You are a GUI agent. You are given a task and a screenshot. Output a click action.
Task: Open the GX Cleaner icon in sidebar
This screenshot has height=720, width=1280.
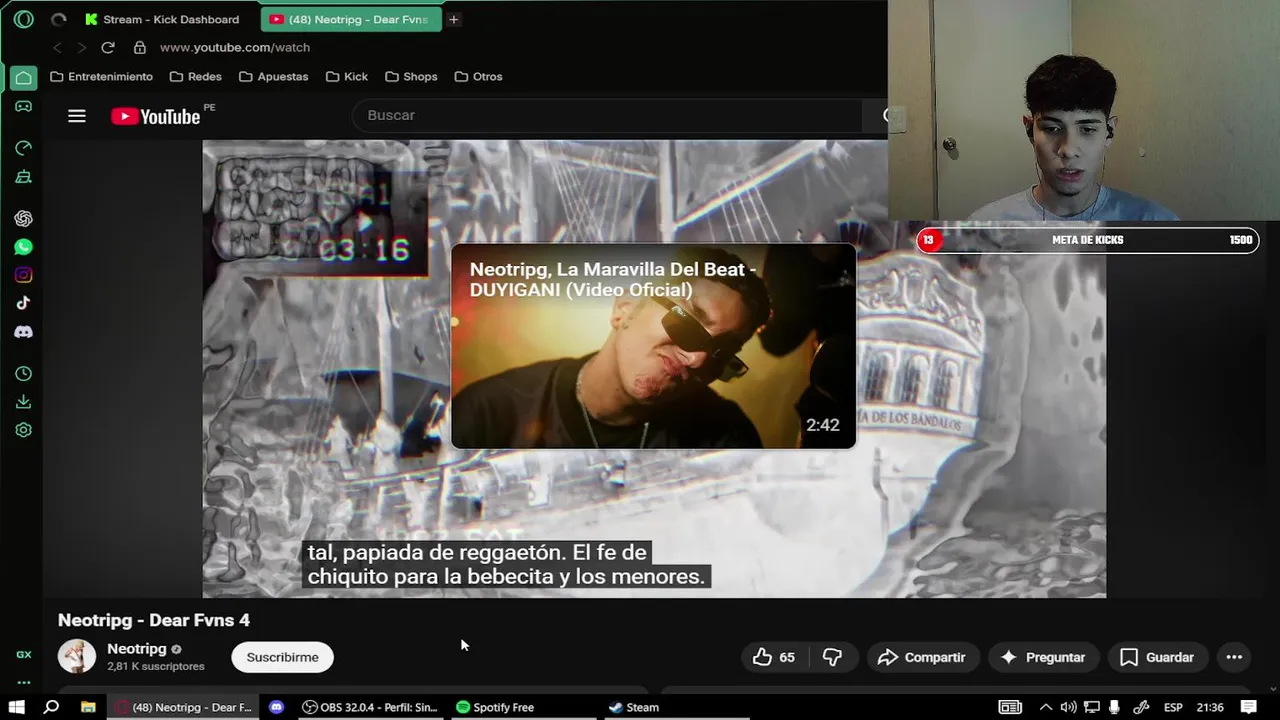[23, 177]
